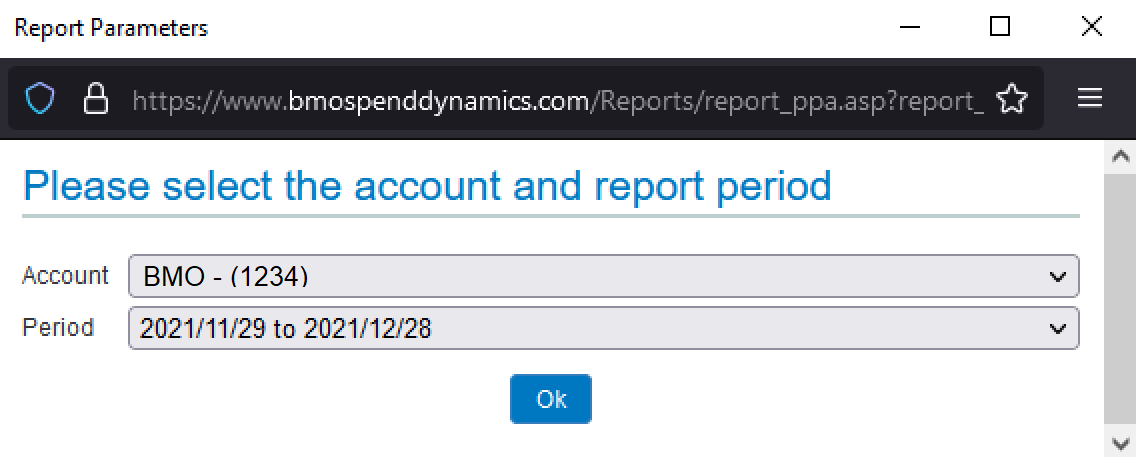Image resolution: width=1136 pixels, height=457 pixels.
Task: Click the chevron arrow of the Account combo box
Action: [x=1058, y=277]
